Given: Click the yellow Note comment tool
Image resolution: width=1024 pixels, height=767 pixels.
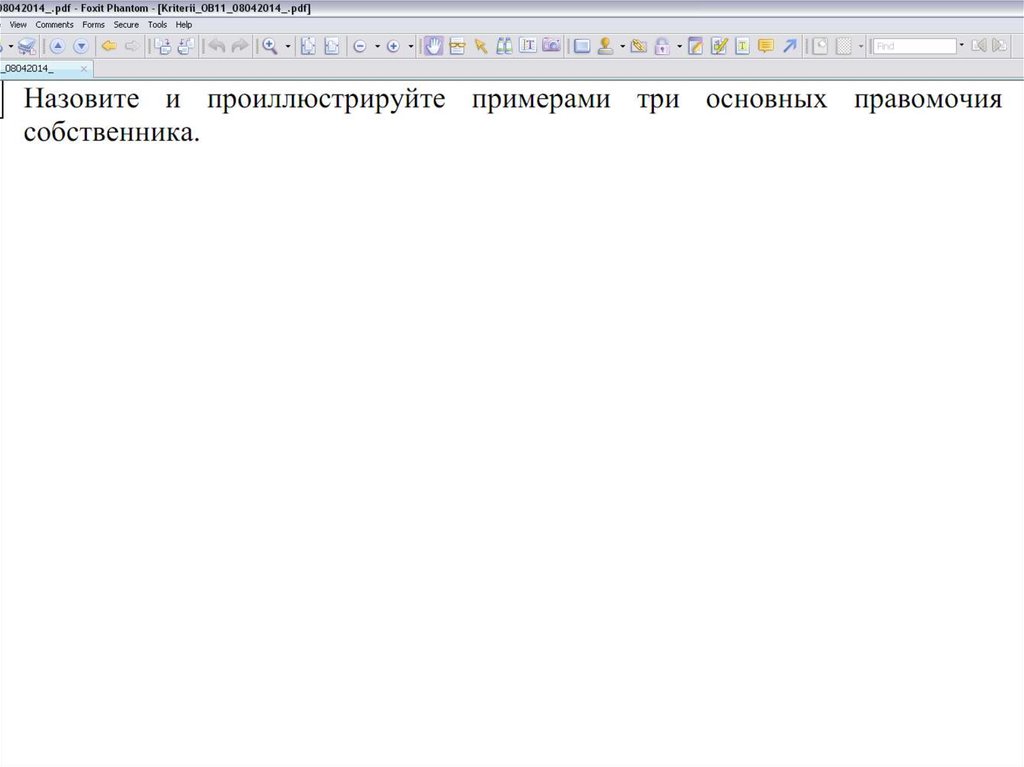Looking at the screenshot, I should point(766,46).
